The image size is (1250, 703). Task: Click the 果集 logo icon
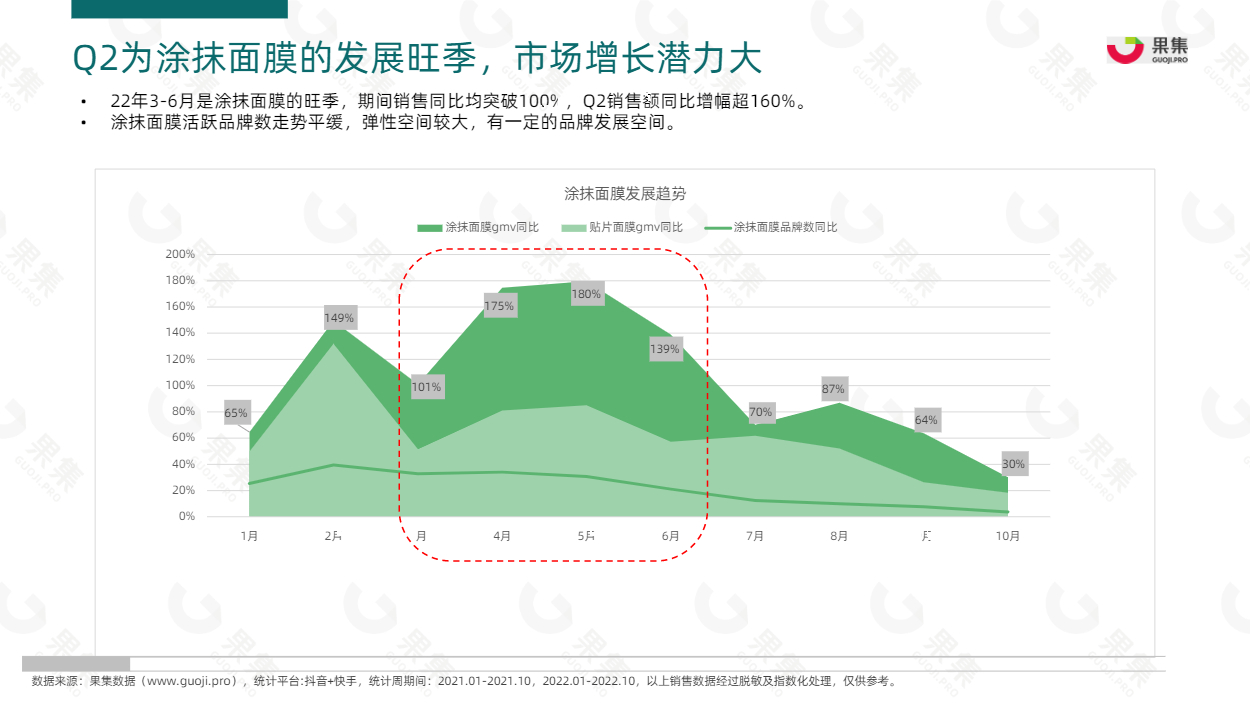coord(1125,50)
